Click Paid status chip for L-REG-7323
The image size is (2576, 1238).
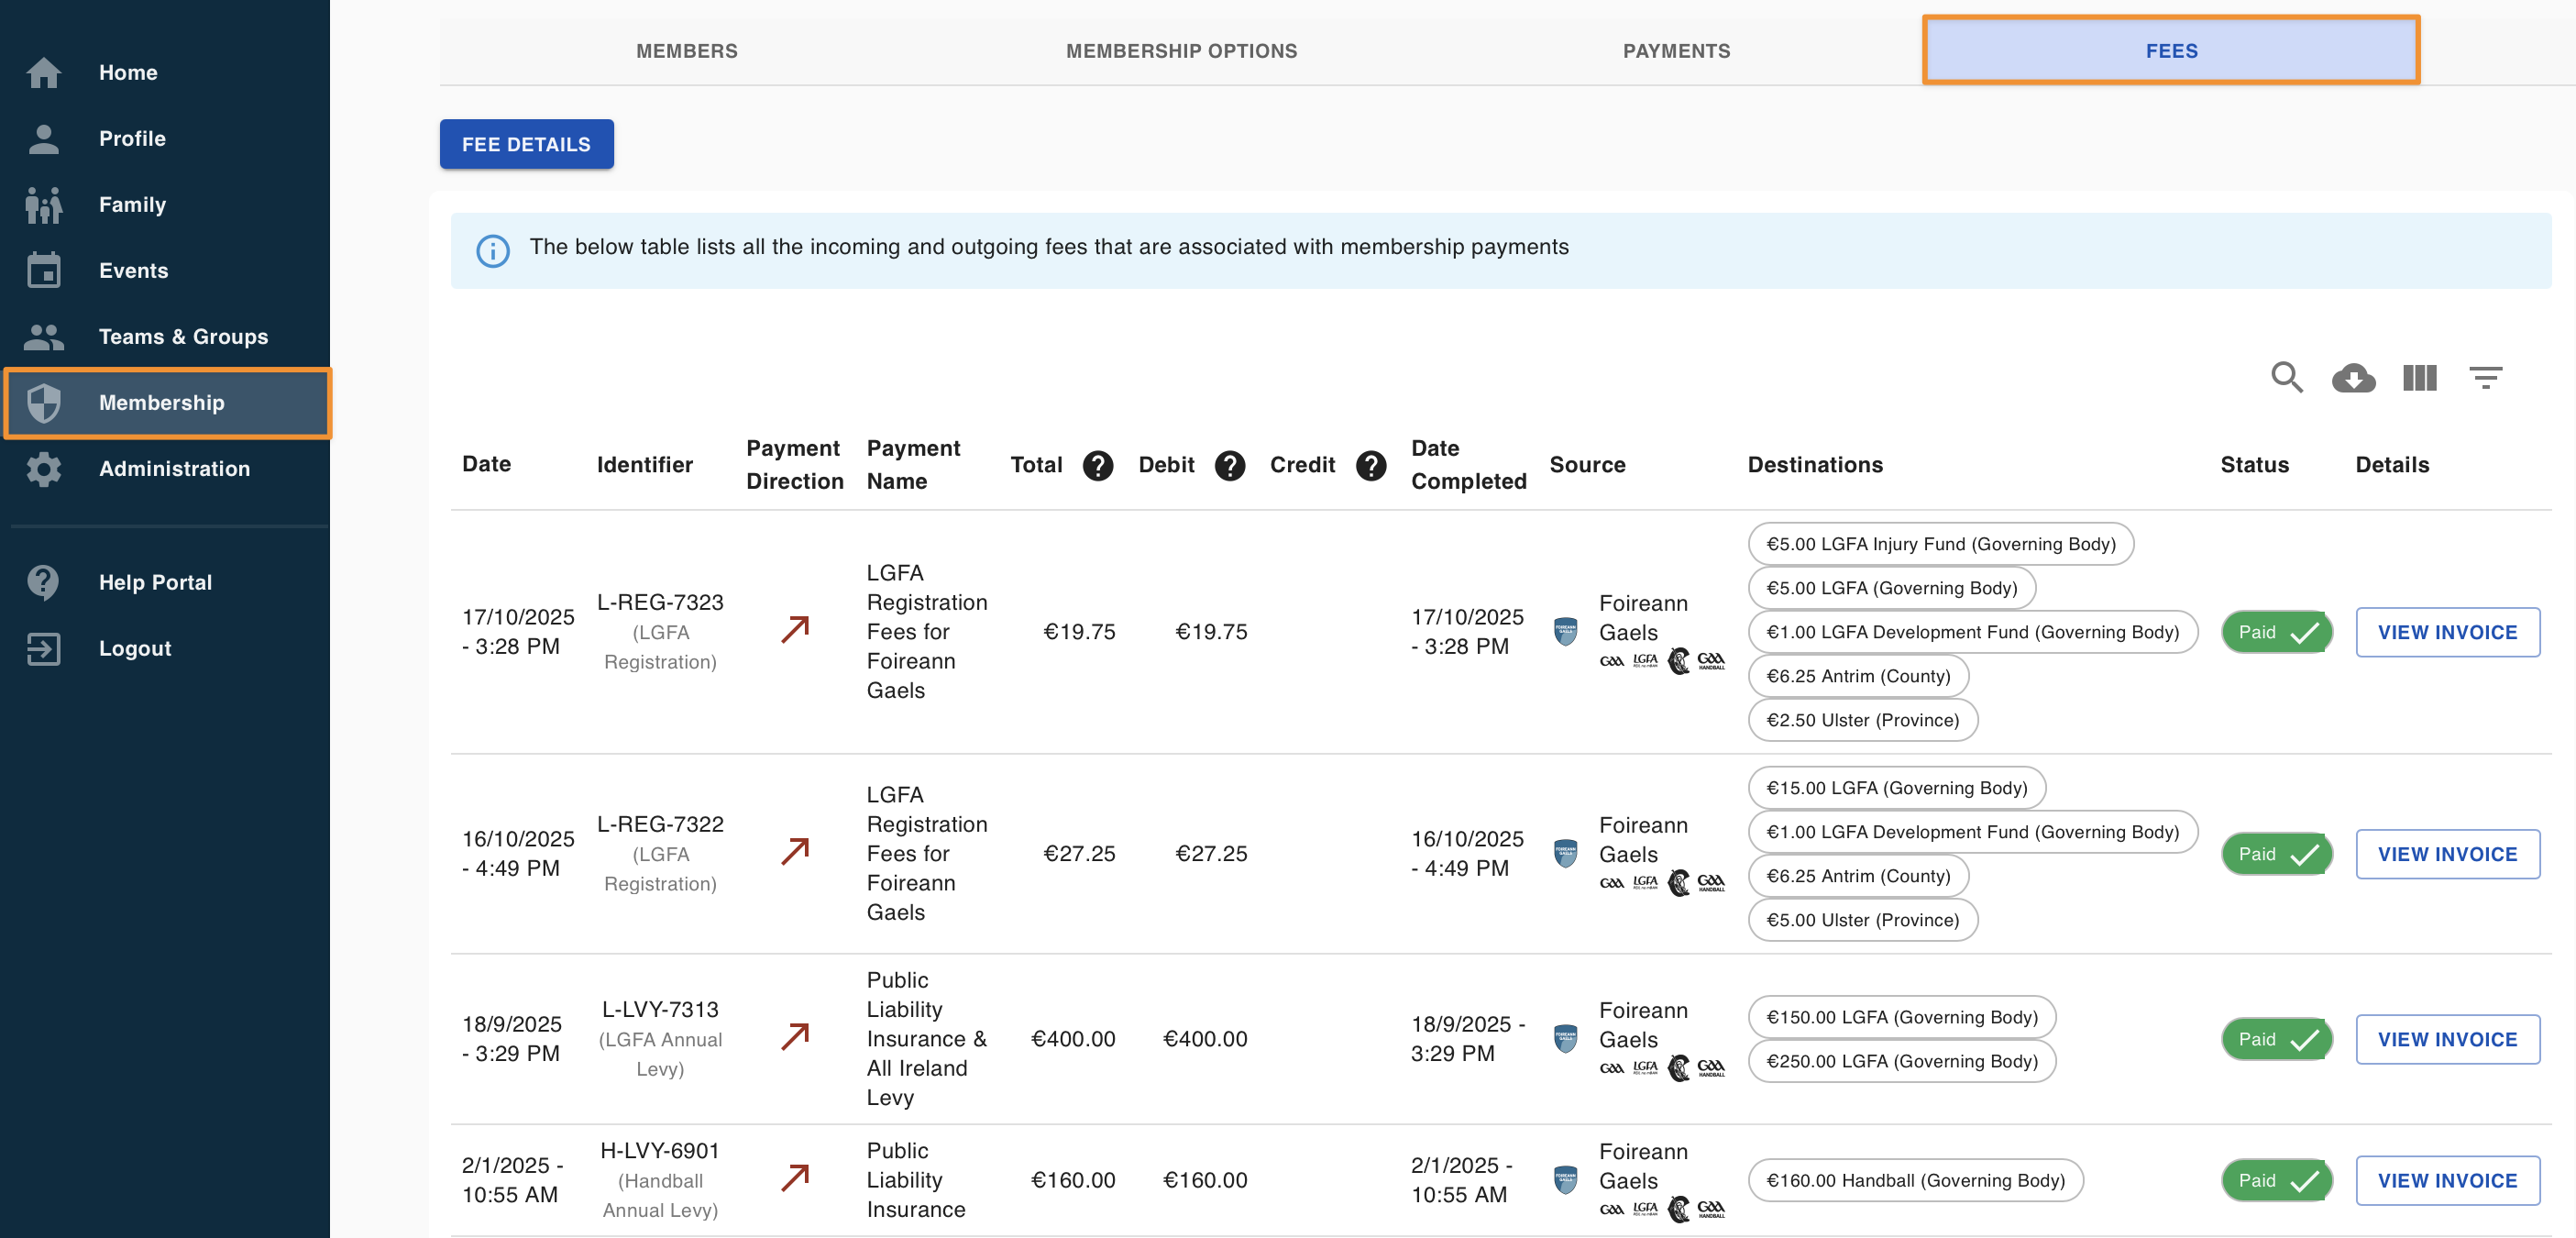[x=2276, y=632]
